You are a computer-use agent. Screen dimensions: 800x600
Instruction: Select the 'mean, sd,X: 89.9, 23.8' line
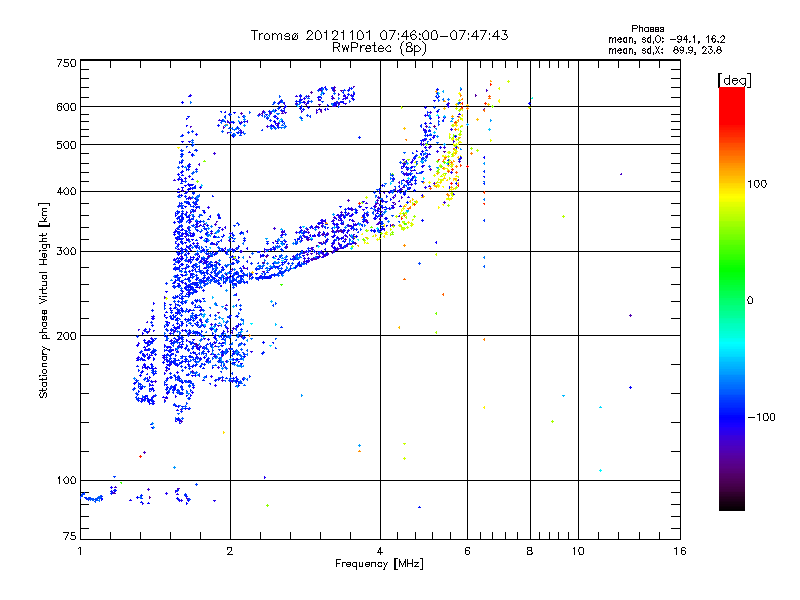(x=665, y=50)
